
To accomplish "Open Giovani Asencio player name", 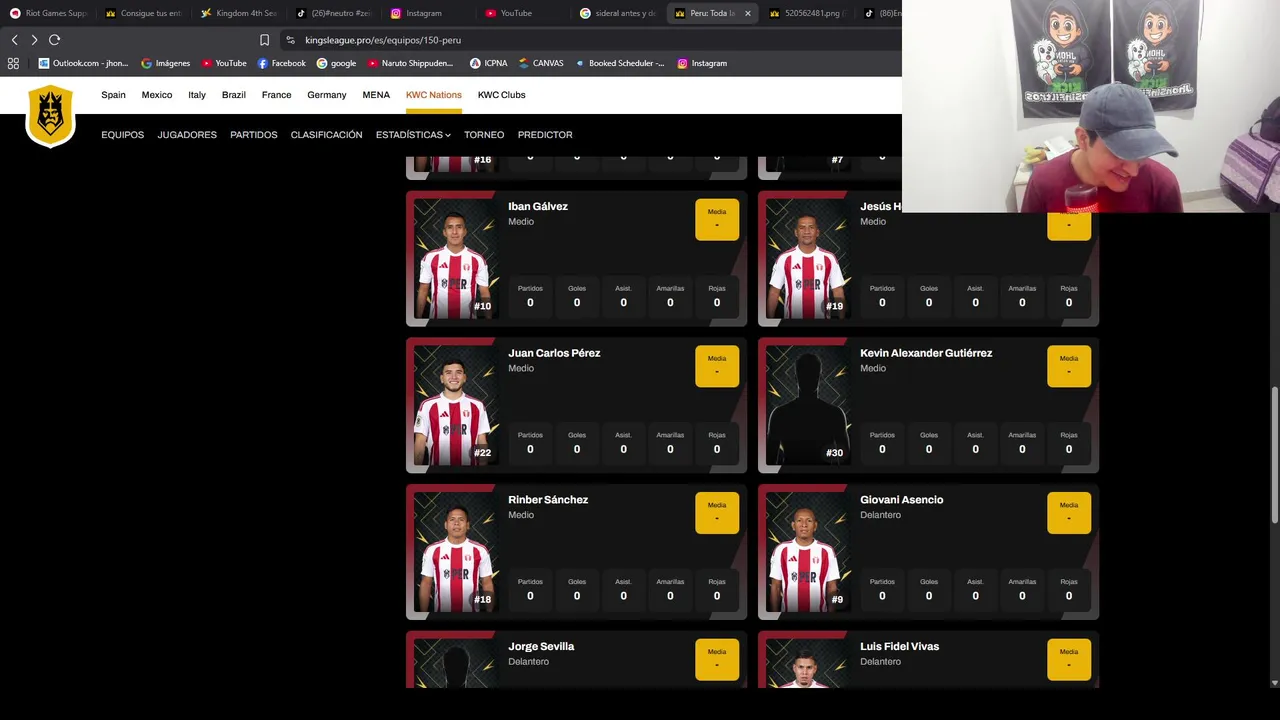I will point(902,500).
